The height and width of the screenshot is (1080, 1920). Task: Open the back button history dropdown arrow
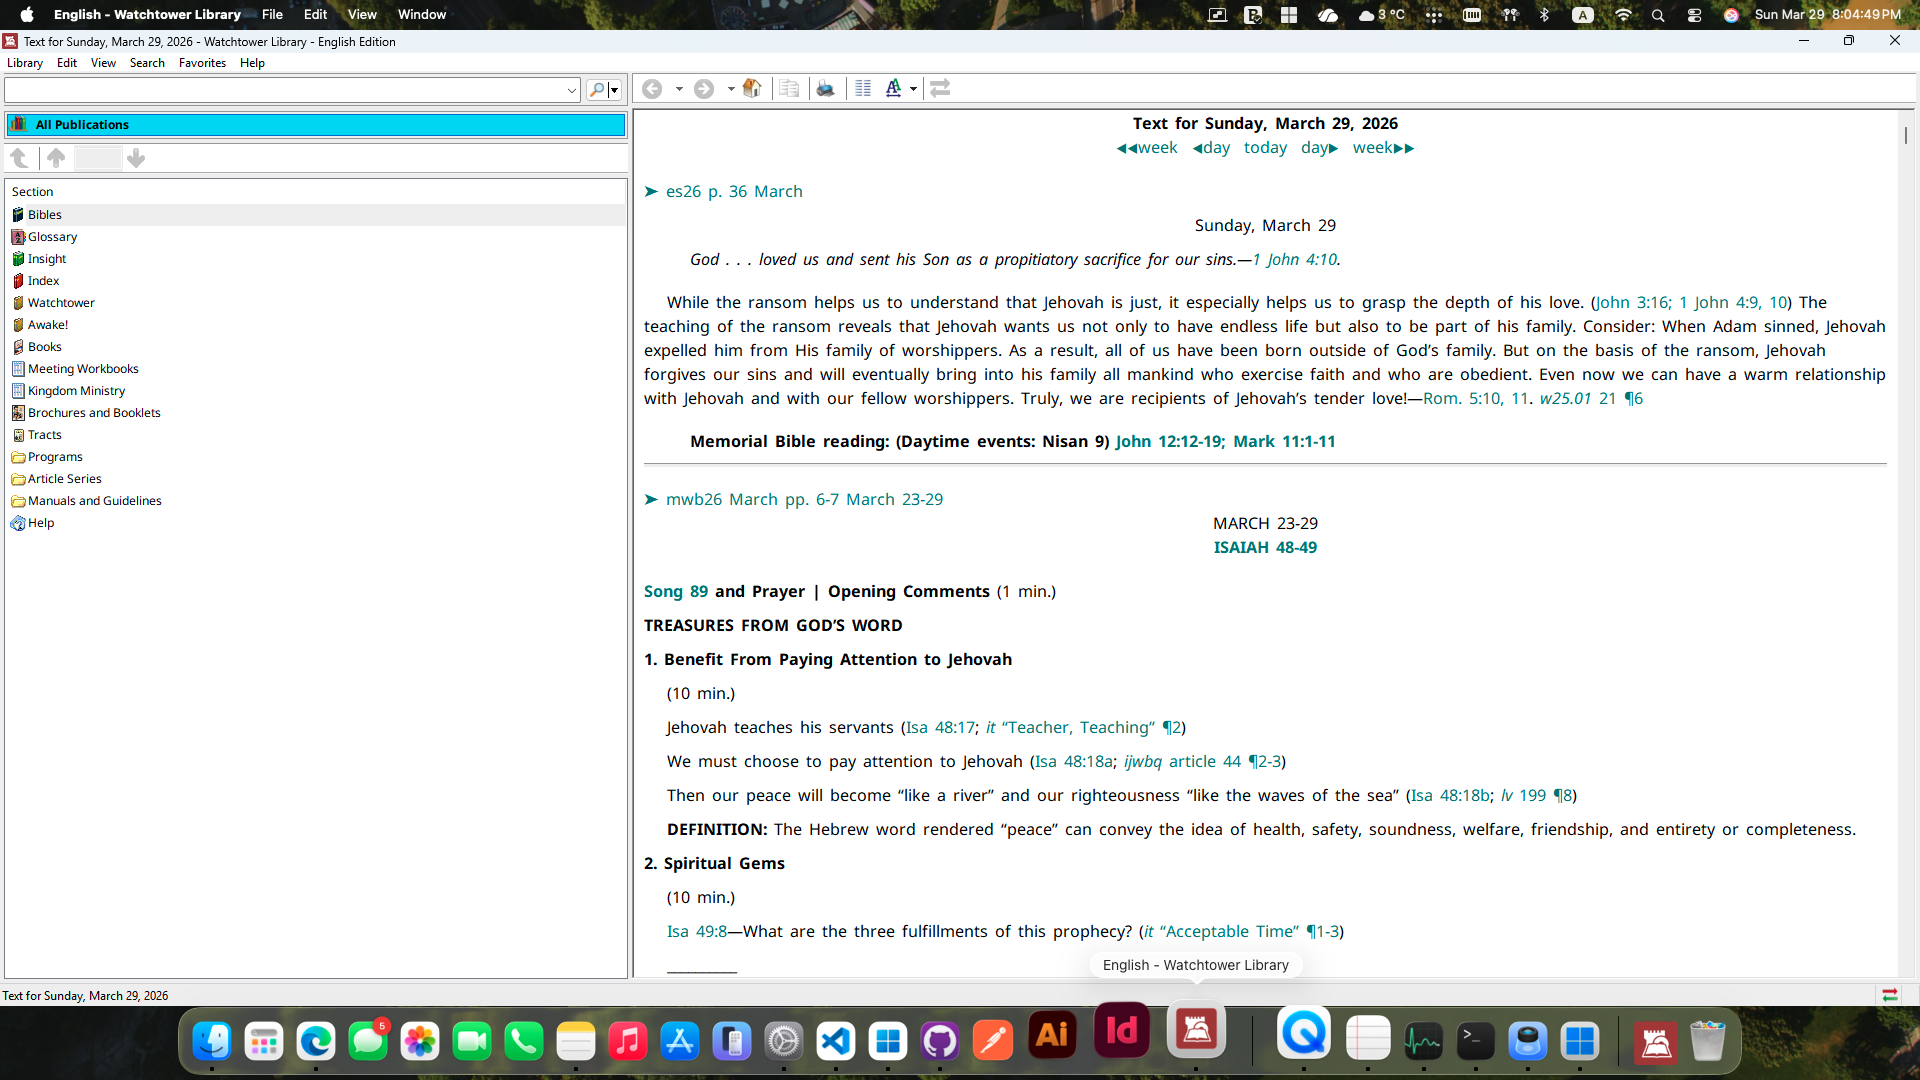point(679,88)
